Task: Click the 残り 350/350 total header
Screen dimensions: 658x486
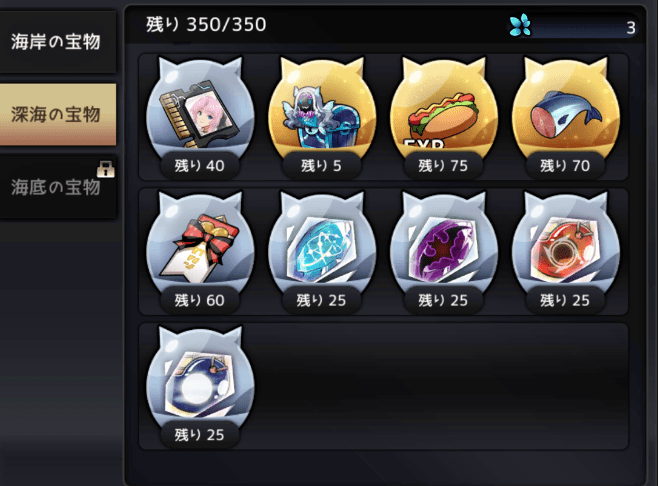Action: (206, 25)
